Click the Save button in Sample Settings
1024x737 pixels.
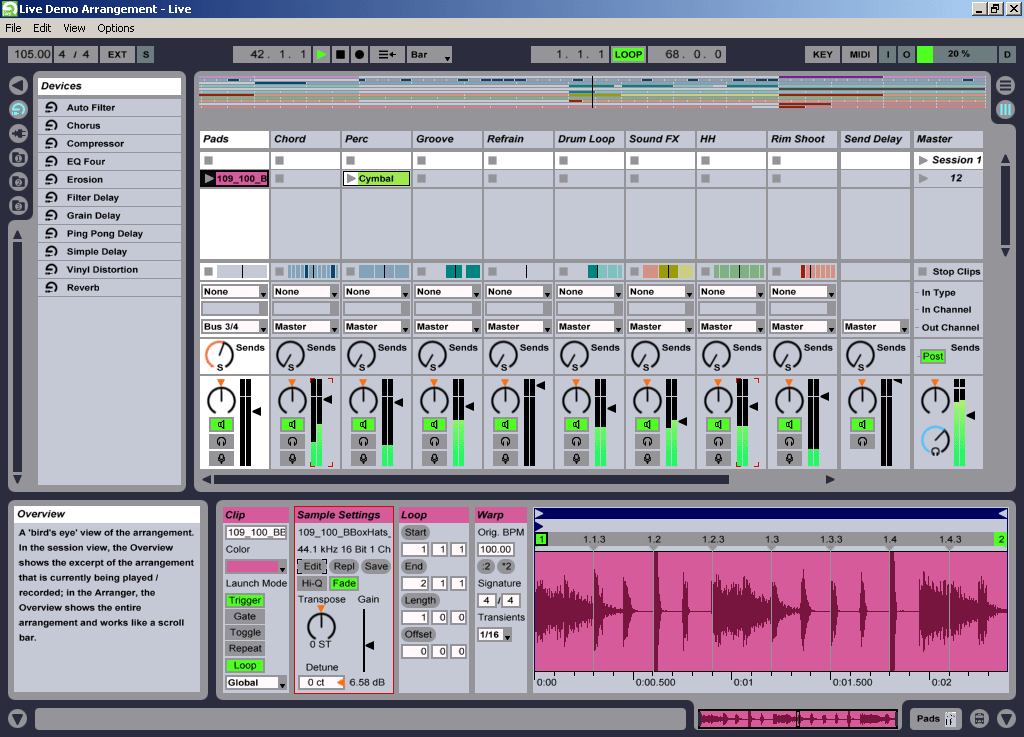coord(376,567)
